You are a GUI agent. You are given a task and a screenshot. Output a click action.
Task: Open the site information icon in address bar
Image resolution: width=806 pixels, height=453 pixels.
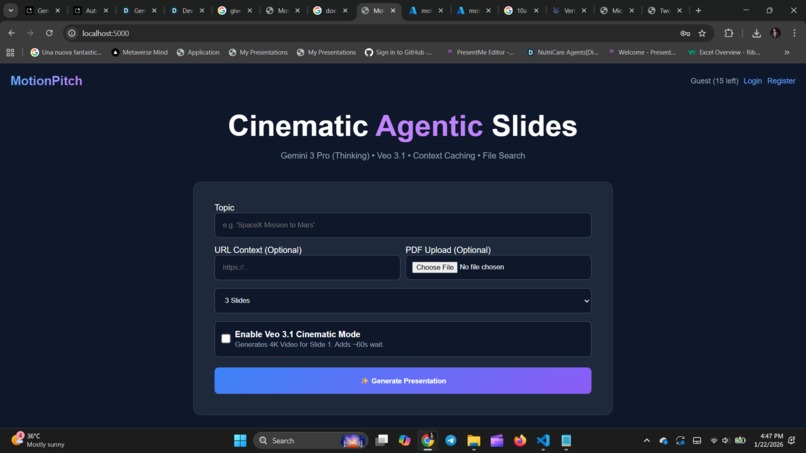(x=72, y=33)
